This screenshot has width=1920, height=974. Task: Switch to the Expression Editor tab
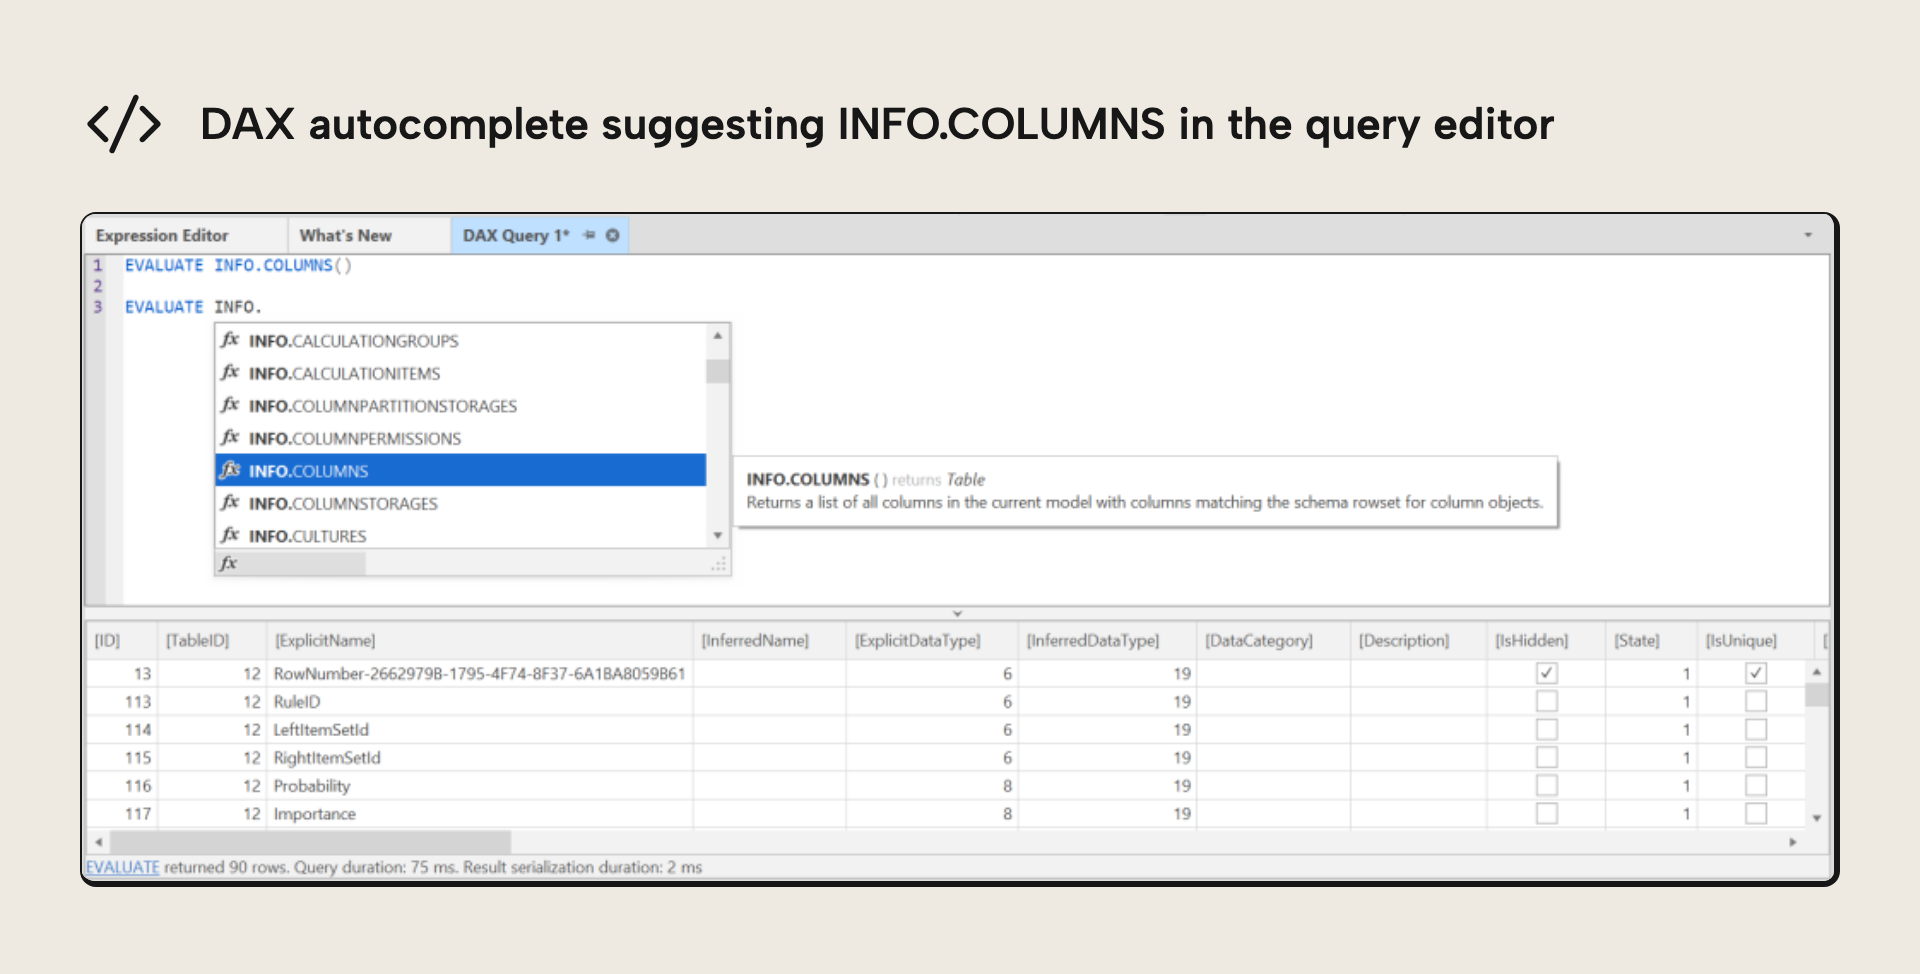pos(162,235)
